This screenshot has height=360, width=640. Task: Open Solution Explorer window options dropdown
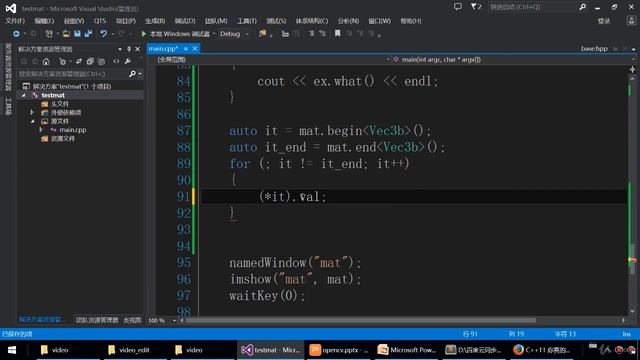[120, 49]
